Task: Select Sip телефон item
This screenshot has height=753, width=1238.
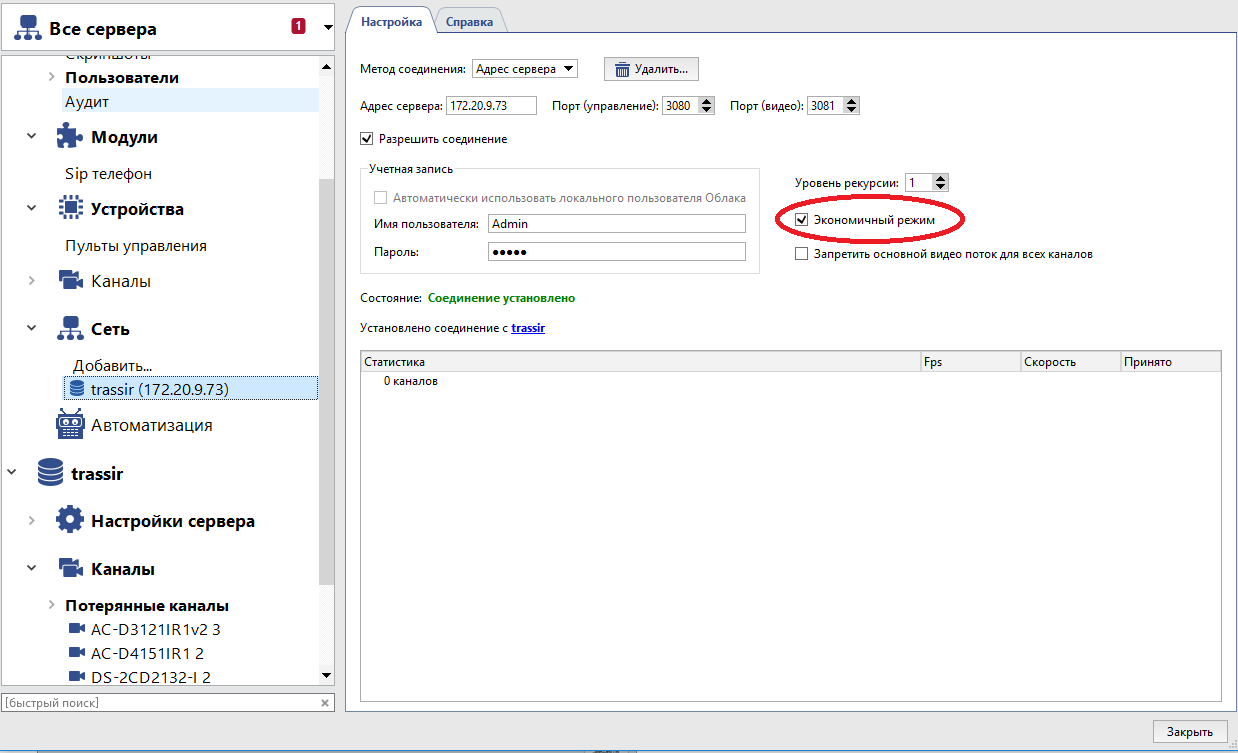Action: coord(108,173)
